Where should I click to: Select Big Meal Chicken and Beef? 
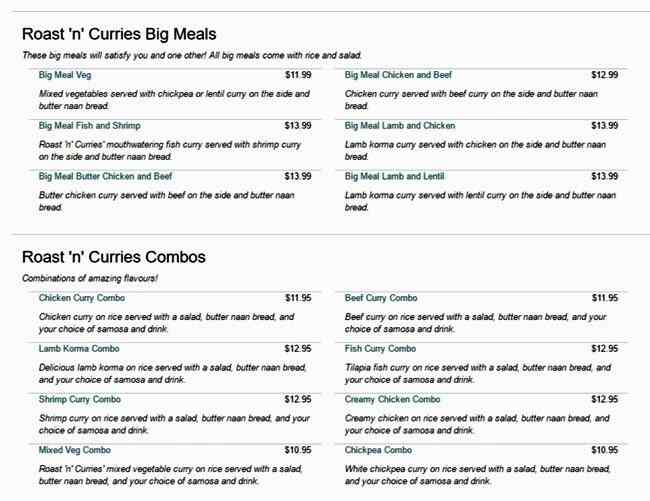click(398, 75)
